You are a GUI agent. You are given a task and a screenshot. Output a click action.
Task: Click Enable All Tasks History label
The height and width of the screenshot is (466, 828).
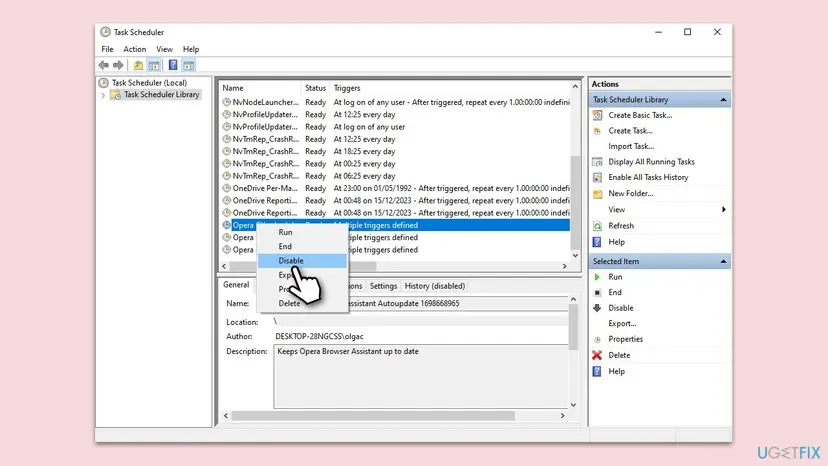coord(648,178)
